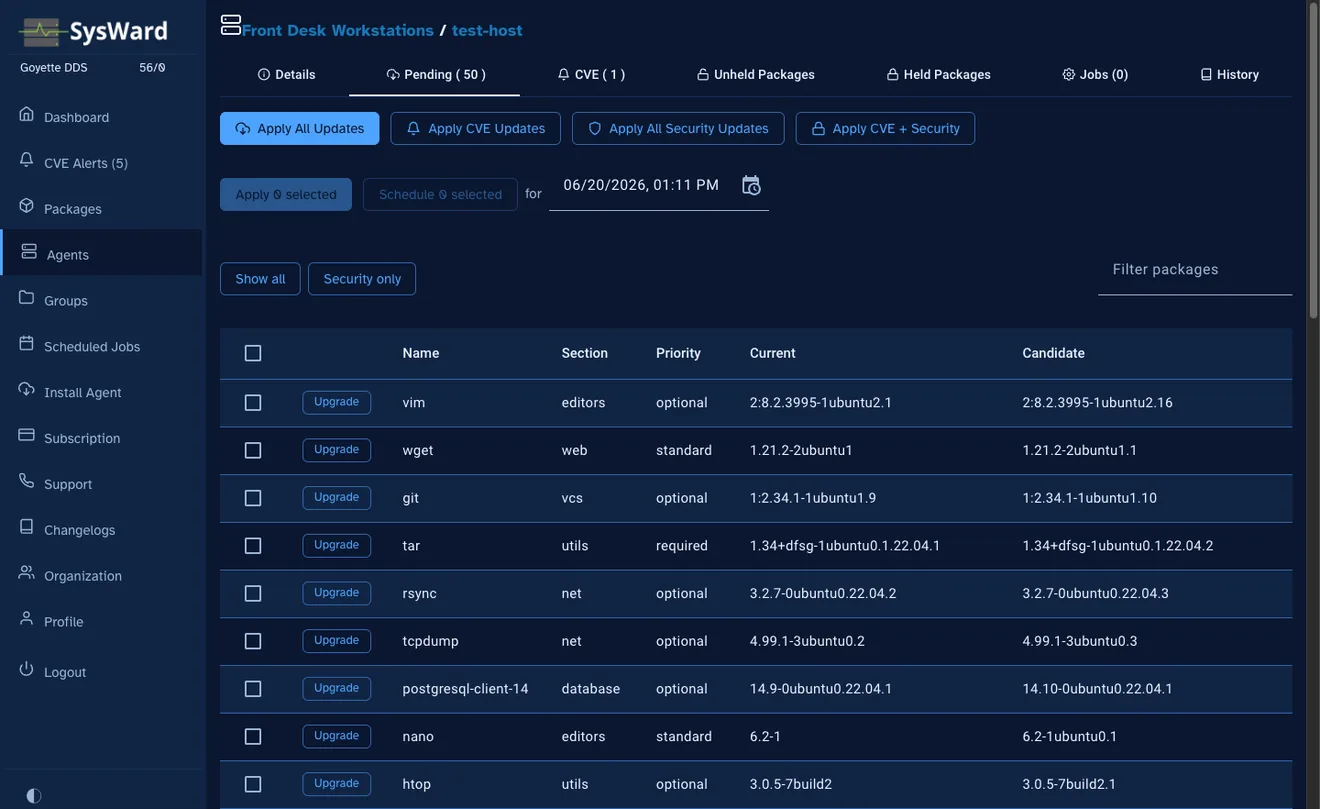This screenshot has height=809, width=1320.
Task: Click the server icon beside breadcrumb
Action: click(231, 25)
